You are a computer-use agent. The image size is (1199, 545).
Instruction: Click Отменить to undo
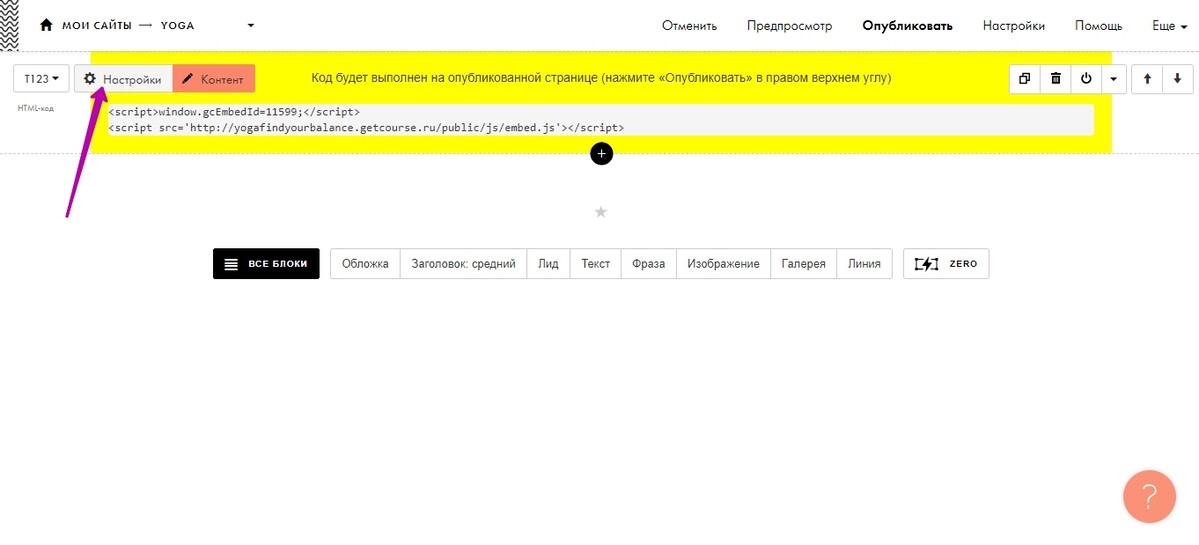pos(689,26)
